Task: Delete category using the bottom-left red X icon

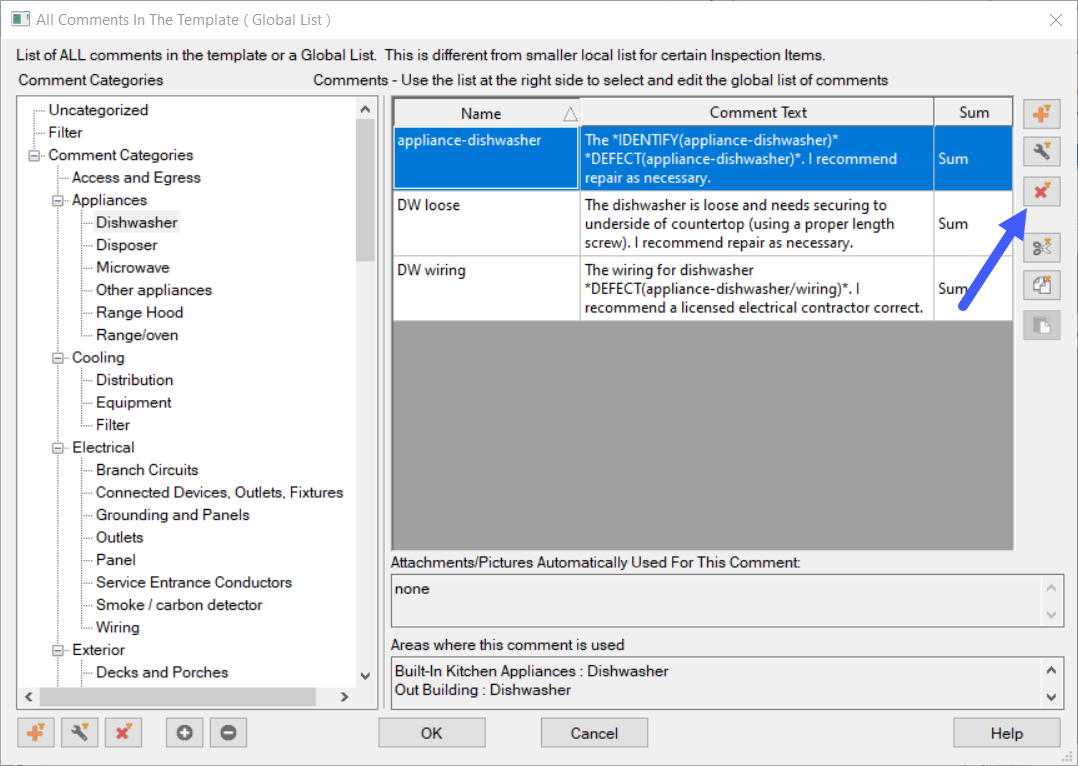Action: [x=123, y=733]
